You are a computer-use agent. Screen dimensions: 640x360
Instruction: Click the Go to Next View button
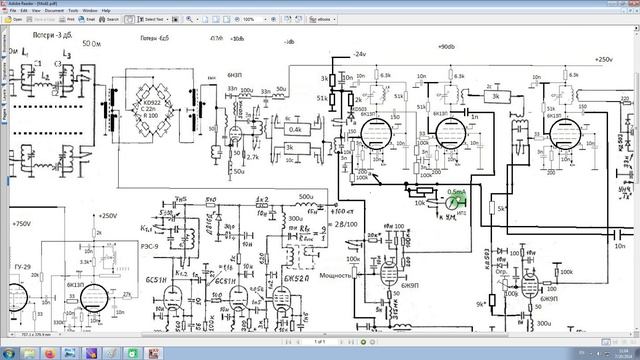tap(372, 342)
